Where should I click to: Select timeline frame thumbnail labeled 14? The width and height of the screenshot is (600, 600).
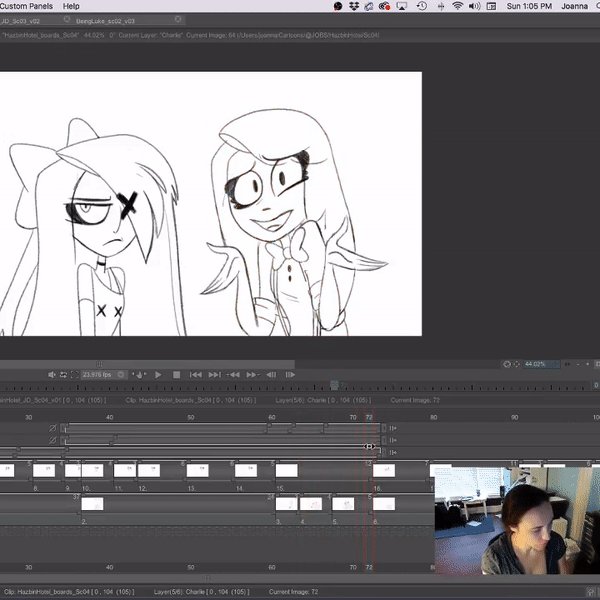[x=246, y=470]
